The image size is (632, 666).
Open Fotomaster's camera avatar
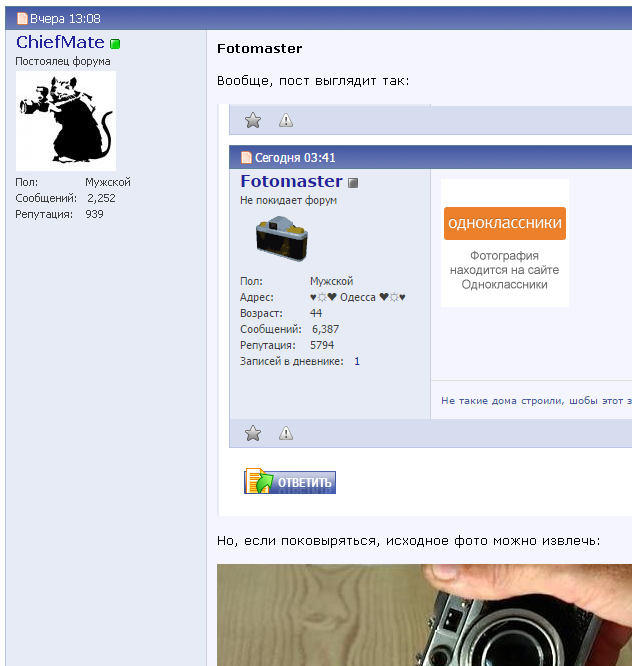pos(282,238)
